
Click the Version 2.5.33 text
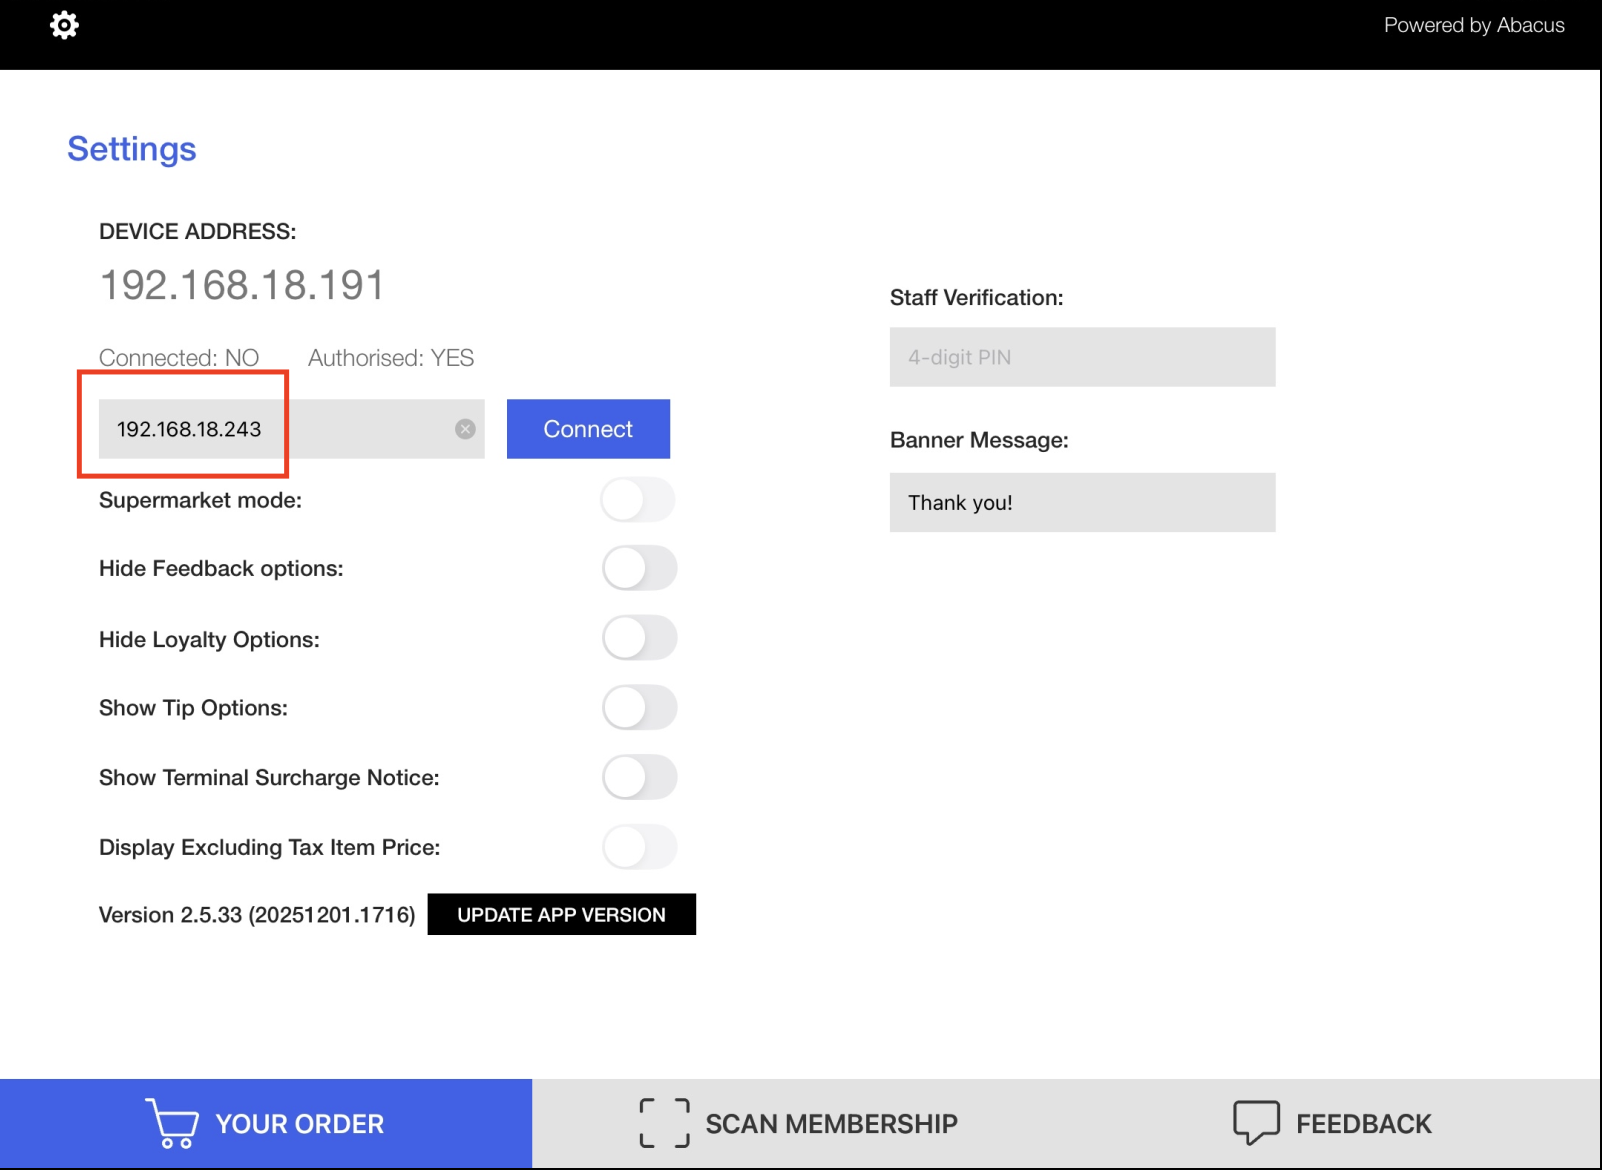(257, 915)
